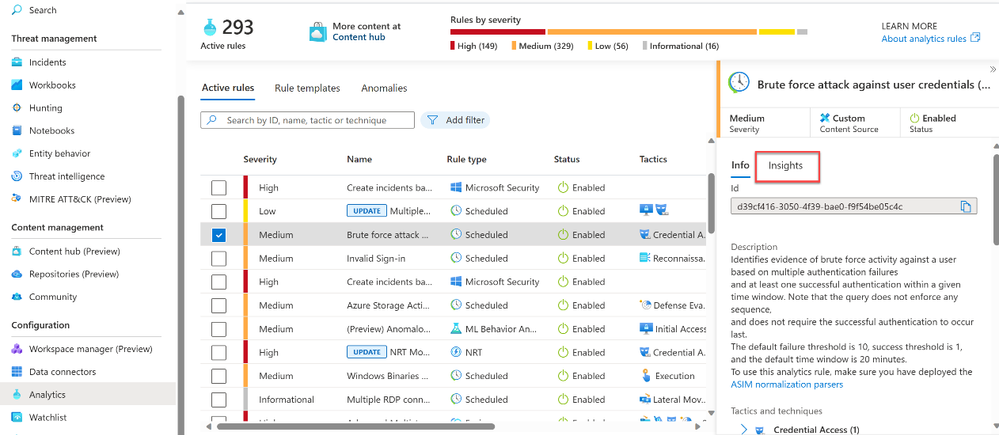Select the Invalid Sign-in rule name

(x=376, y=259)
